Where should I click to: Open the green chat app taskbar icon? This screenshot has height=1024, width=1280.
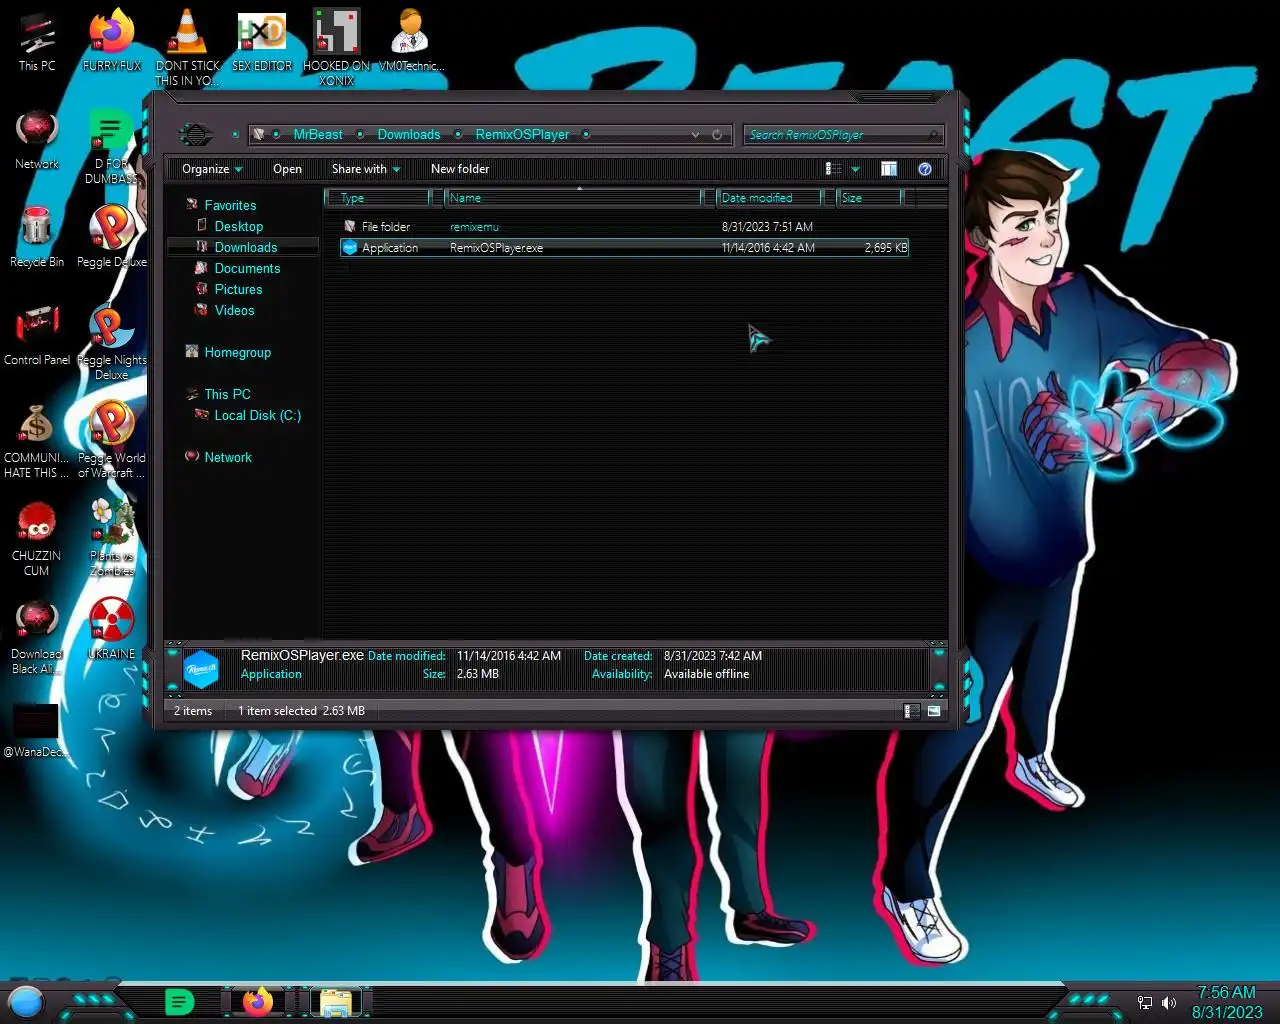pyautogui.click(x=179, y=1001)
